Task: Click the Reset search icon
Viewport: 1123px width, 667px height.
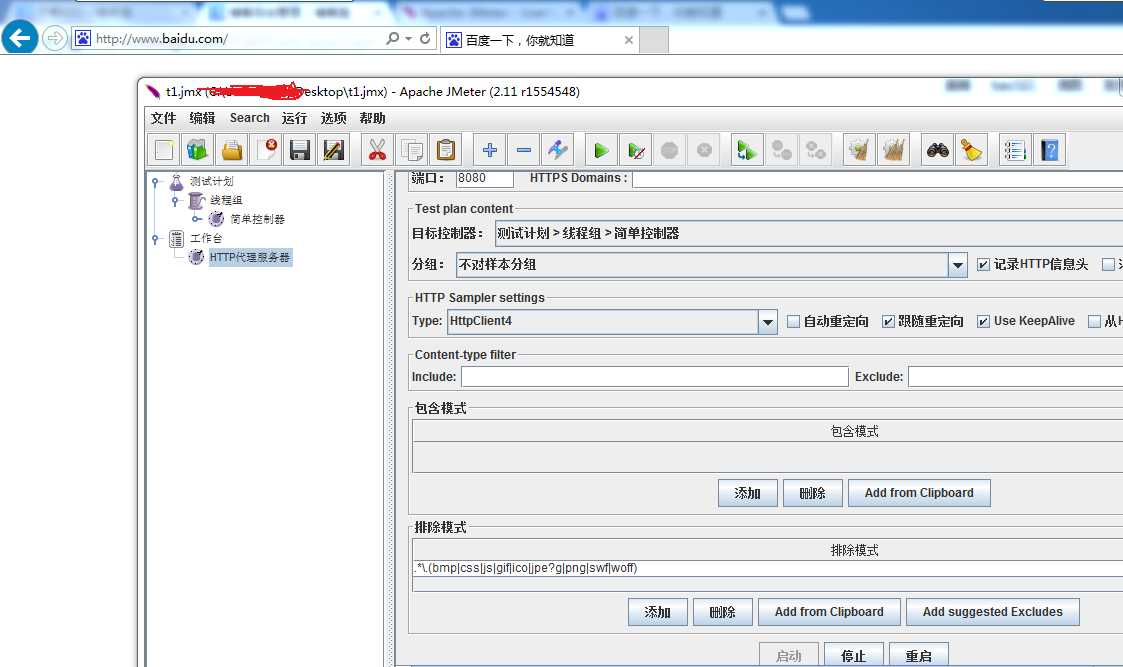Action: (x=972, y=150)
